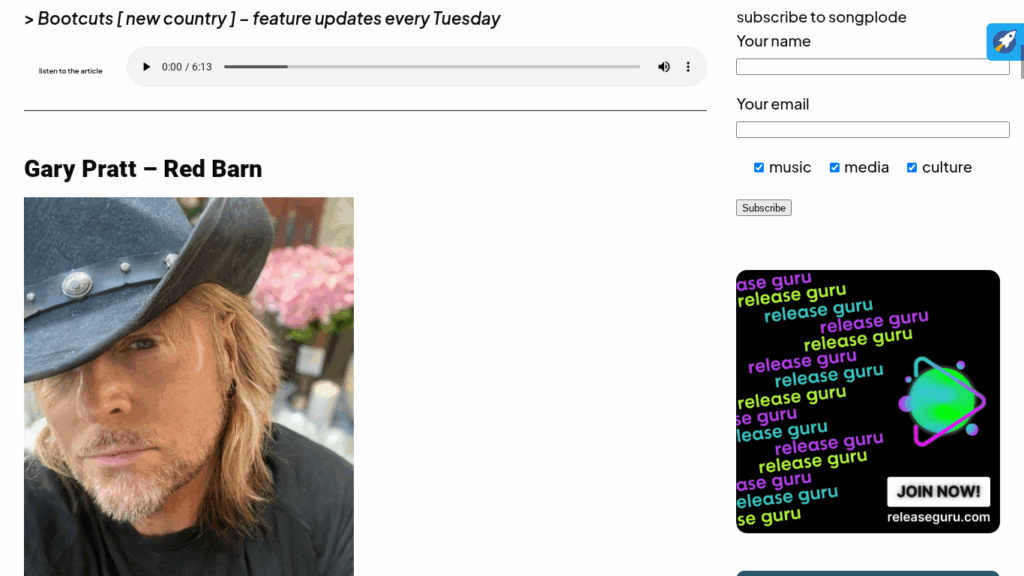1024x576 pixels.
Task: Open the releaseguru.com link
Action: (x=938, y=517)
